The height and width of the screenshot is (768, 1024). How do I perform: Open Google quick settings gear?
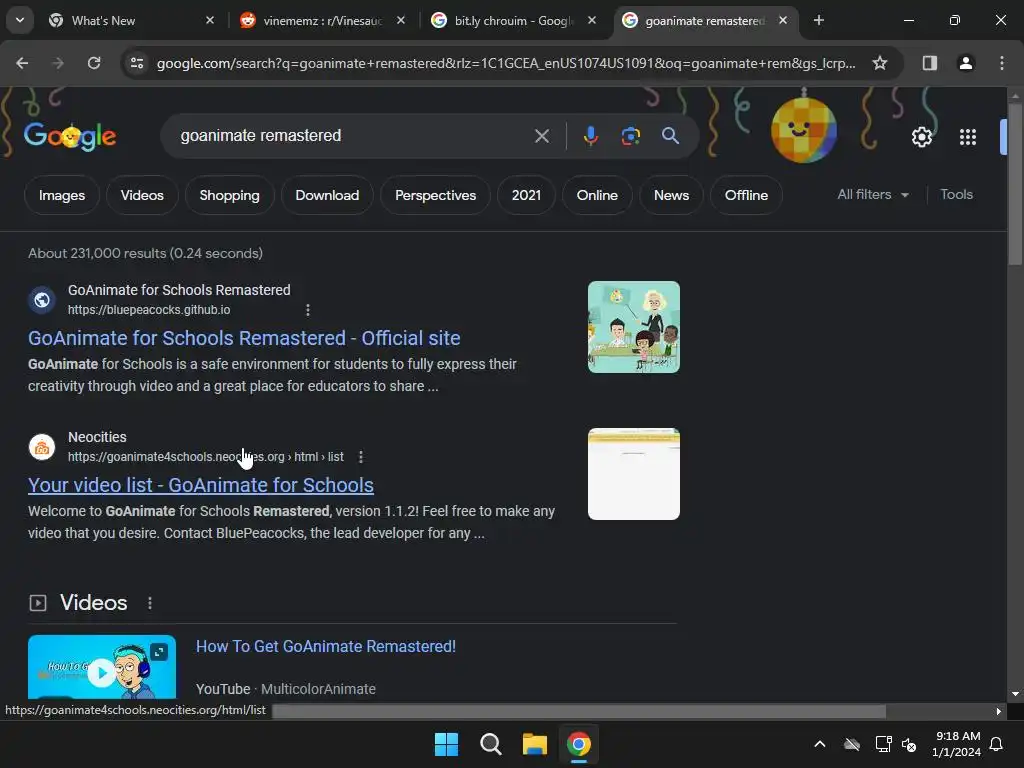(921, 137)
